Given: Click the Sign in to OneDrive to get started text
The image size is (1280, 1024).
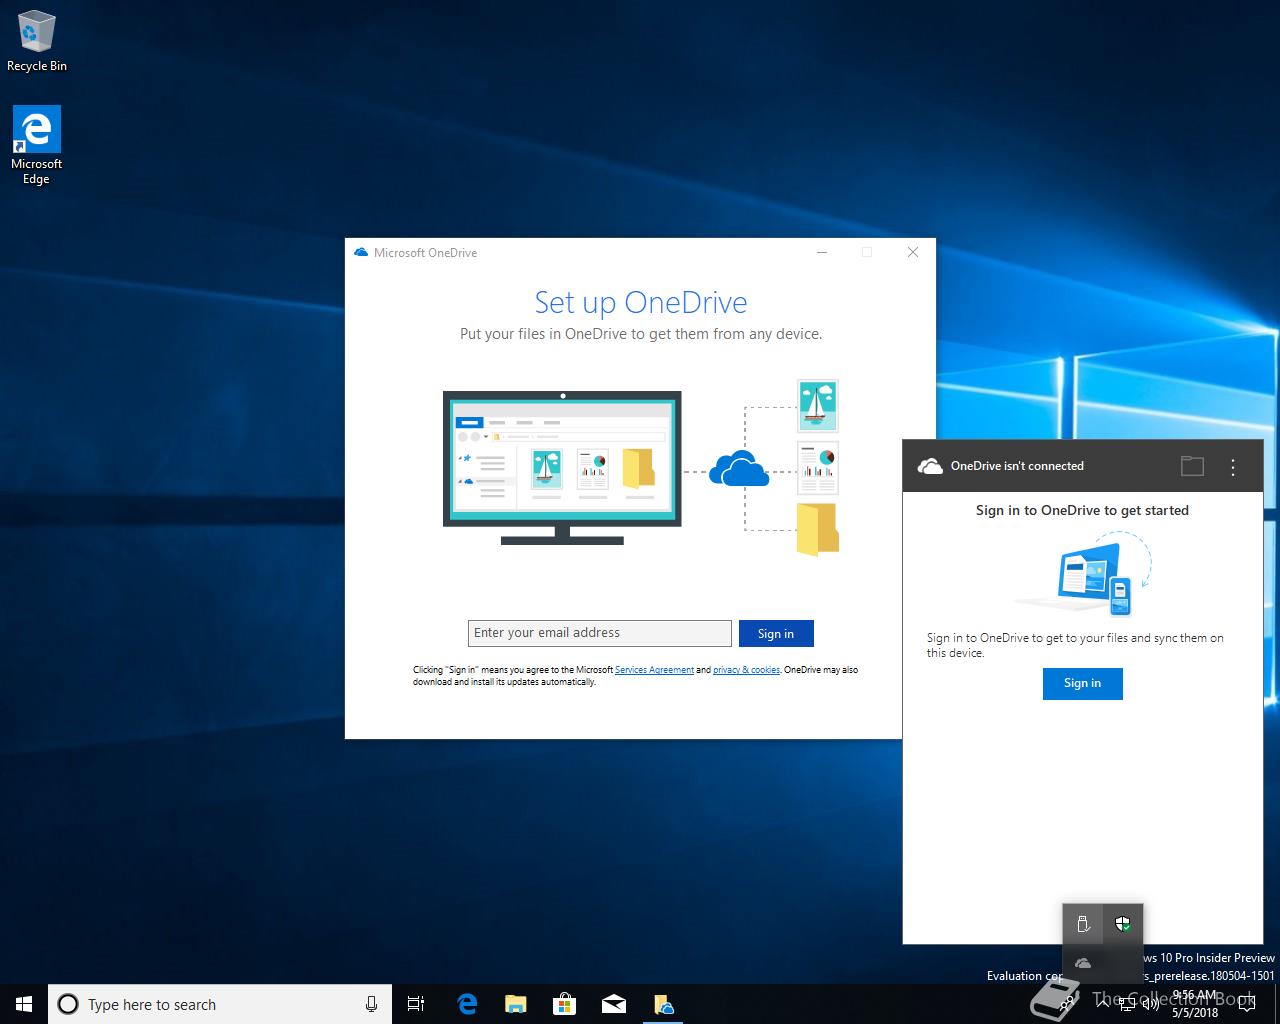Looking at the screenshot, I should tap(1082, 510).
